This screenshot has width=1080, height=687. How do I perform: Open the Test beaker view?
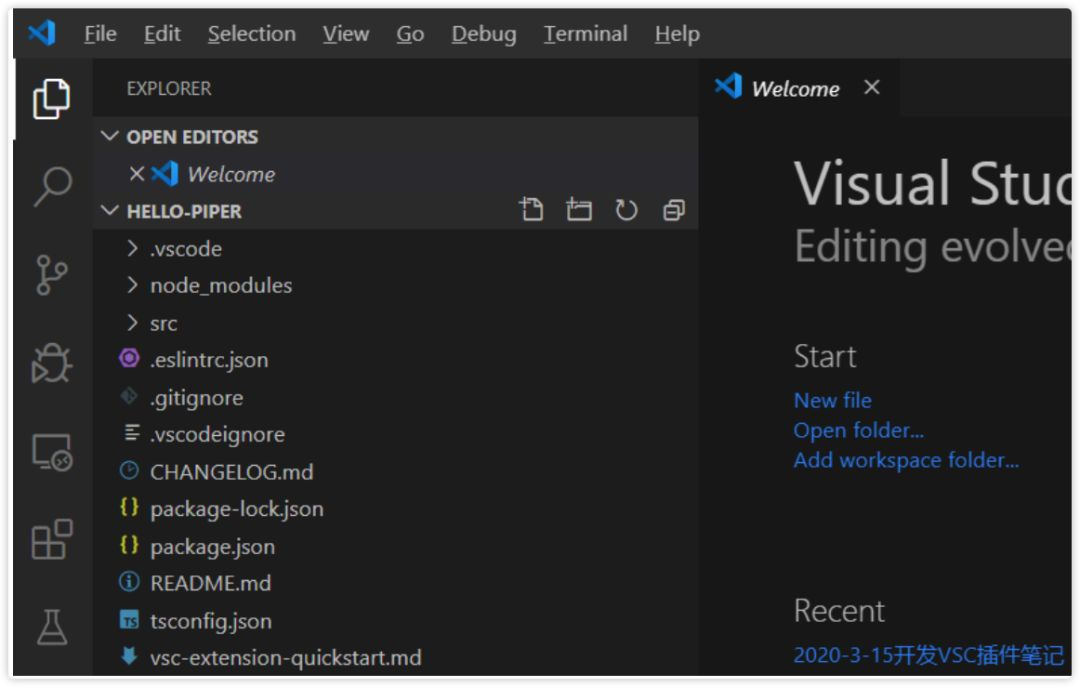click(52, 627)
